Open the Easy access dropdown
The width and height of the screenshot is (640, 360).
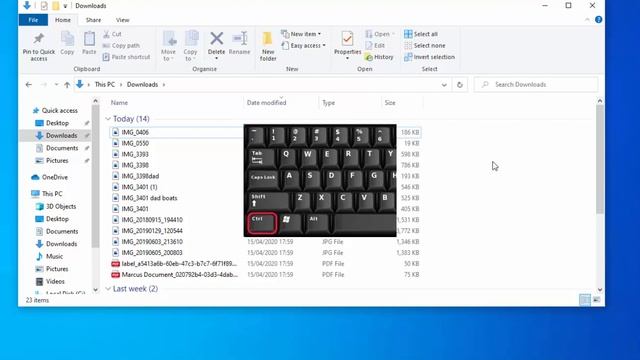(x=303, y=46)
